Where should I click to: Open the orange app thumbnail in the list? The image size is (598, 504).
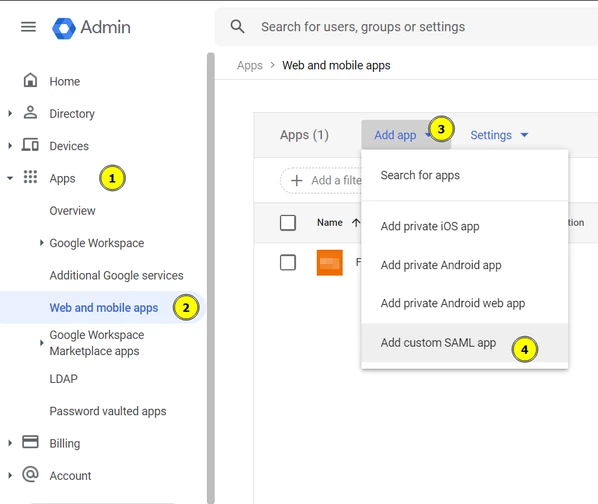point(330,263)
